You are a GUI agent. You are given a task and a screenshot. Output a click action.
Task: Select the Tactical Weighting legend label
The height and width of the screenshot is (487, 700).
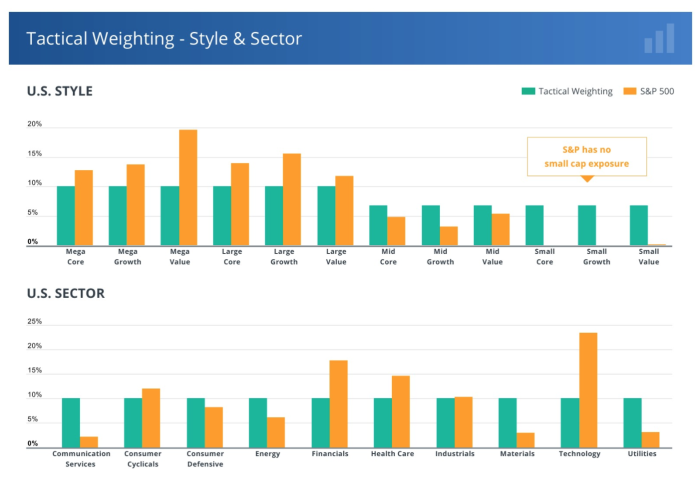coord(575,92)
